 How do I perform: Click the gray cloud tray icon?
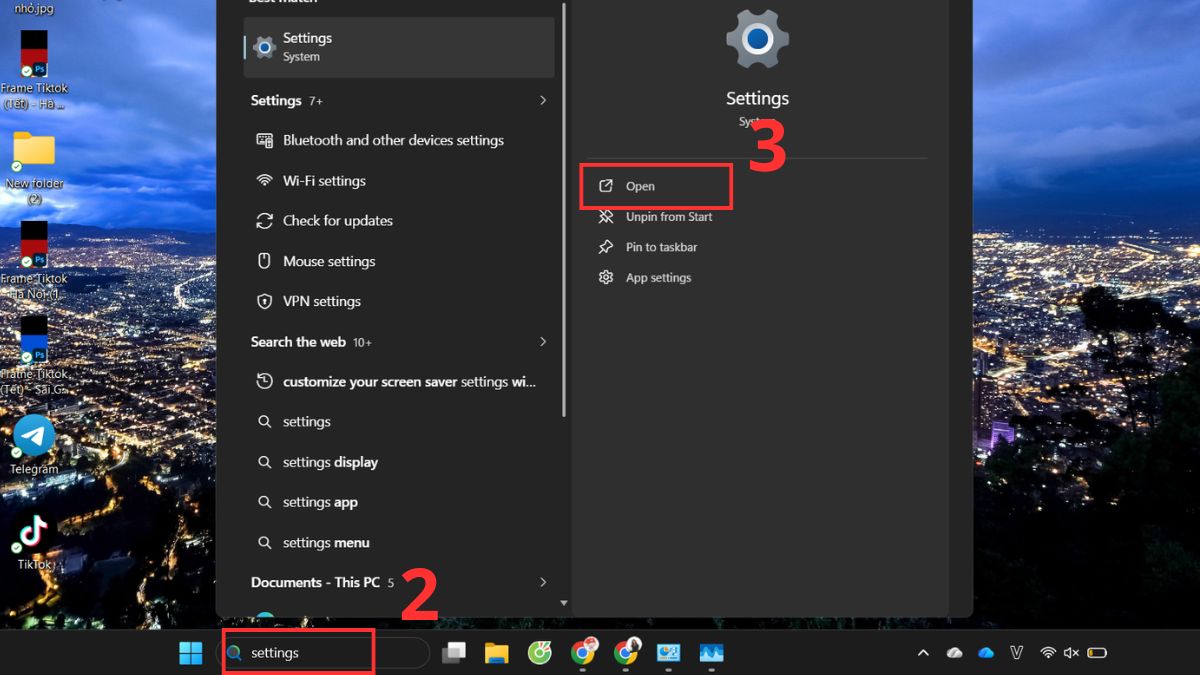click(954, 653)
